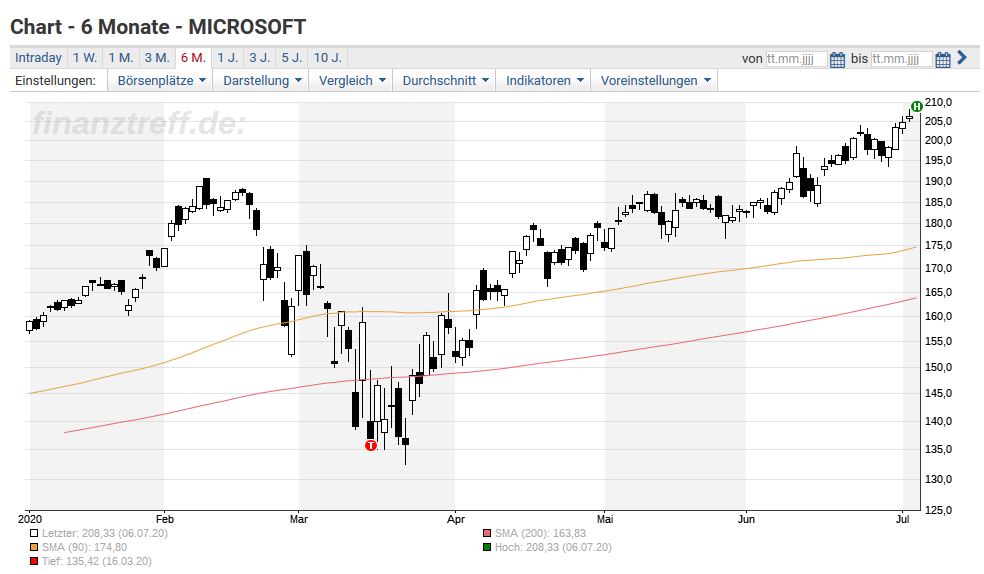Click the '2020' x-axis label
The height and width of the screenshot is (574, 984).
pos(29,519)
